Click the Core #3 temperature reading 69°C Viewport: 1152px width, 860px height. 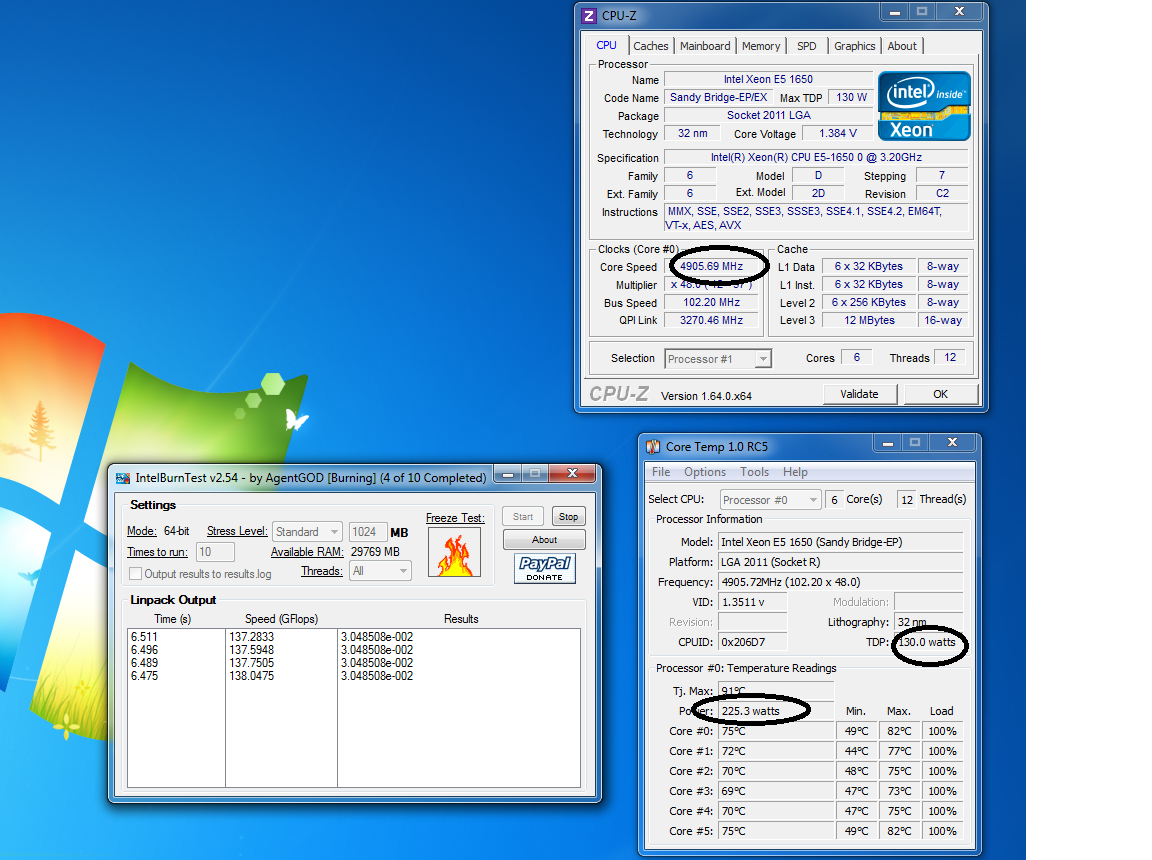tap(777, 791)
